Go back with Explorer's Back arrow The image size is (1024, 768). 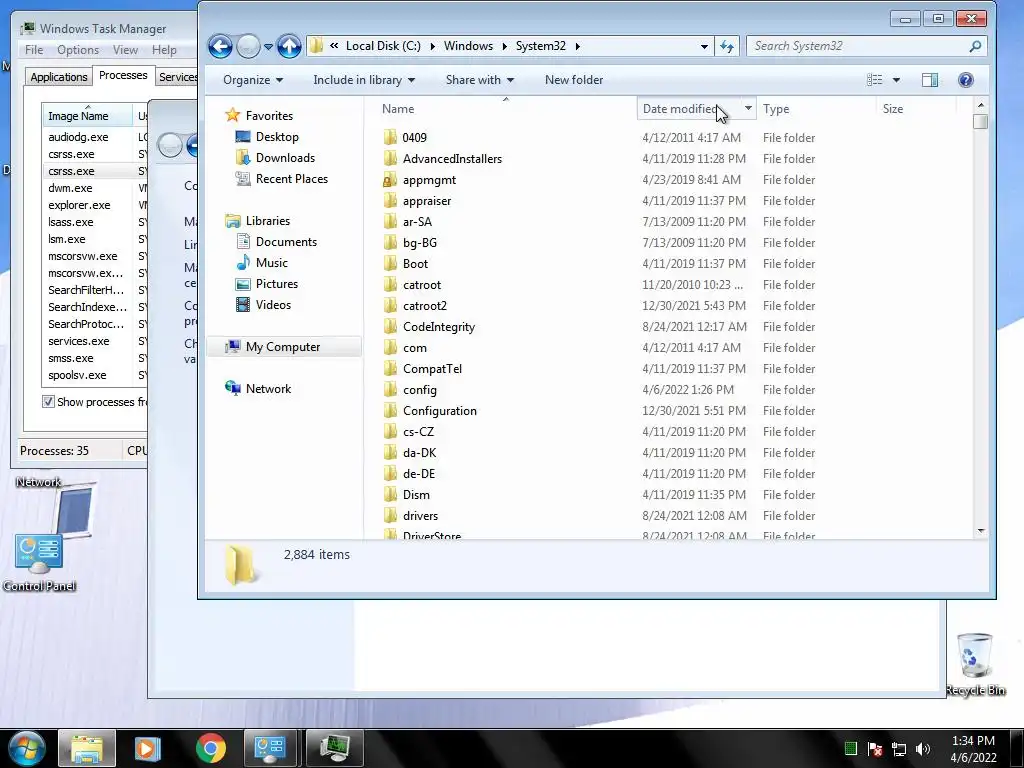(x=220, y=46)
